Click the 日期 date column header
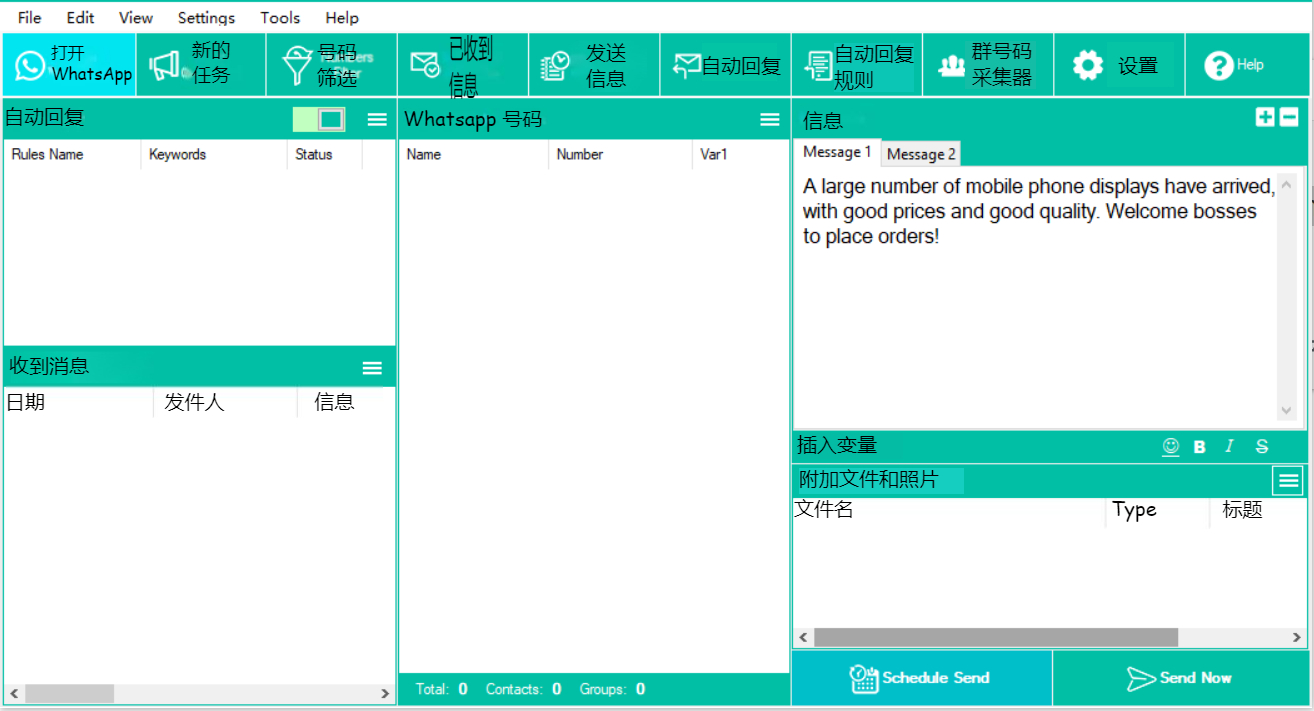1314x711 pixels. click(78, 402)
